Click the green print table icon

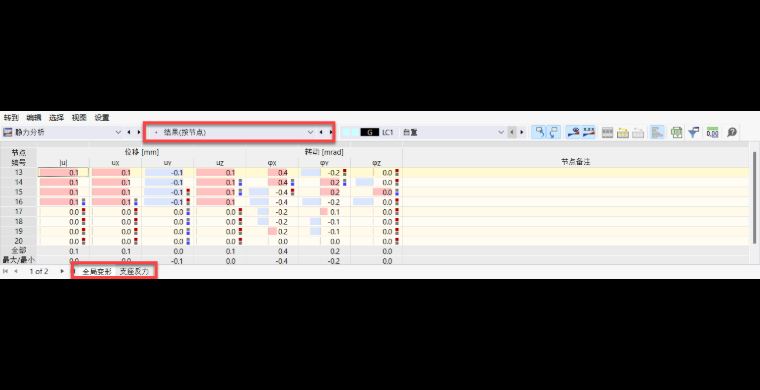point(677,132)
